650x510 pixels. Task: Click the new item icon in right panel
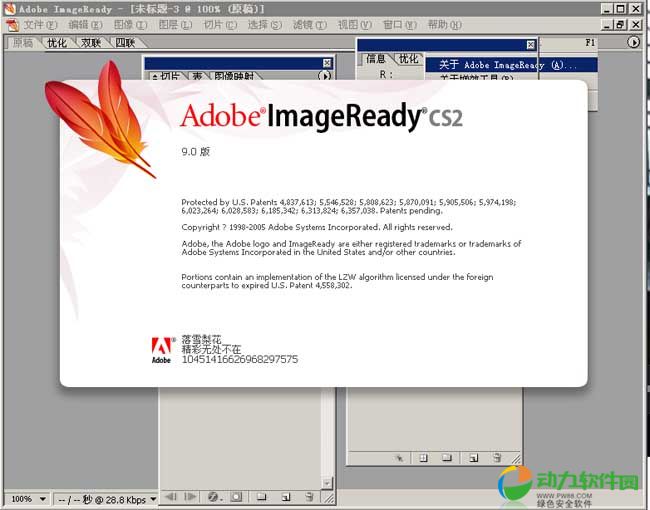[x=472, y=458]
